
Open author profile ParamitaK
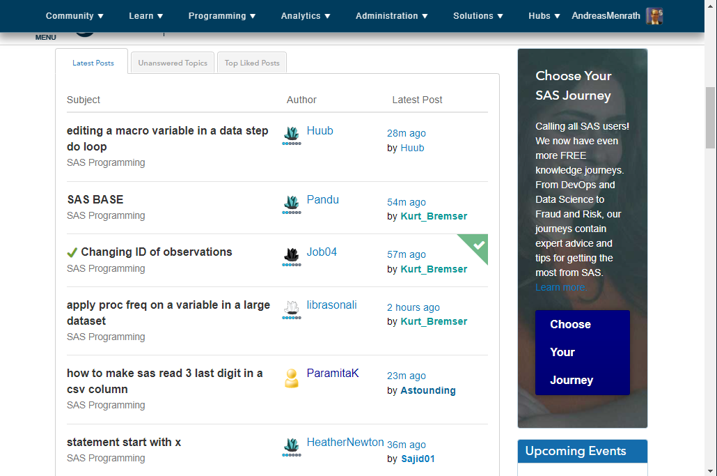pyautogui.click(x=332, y=373)
